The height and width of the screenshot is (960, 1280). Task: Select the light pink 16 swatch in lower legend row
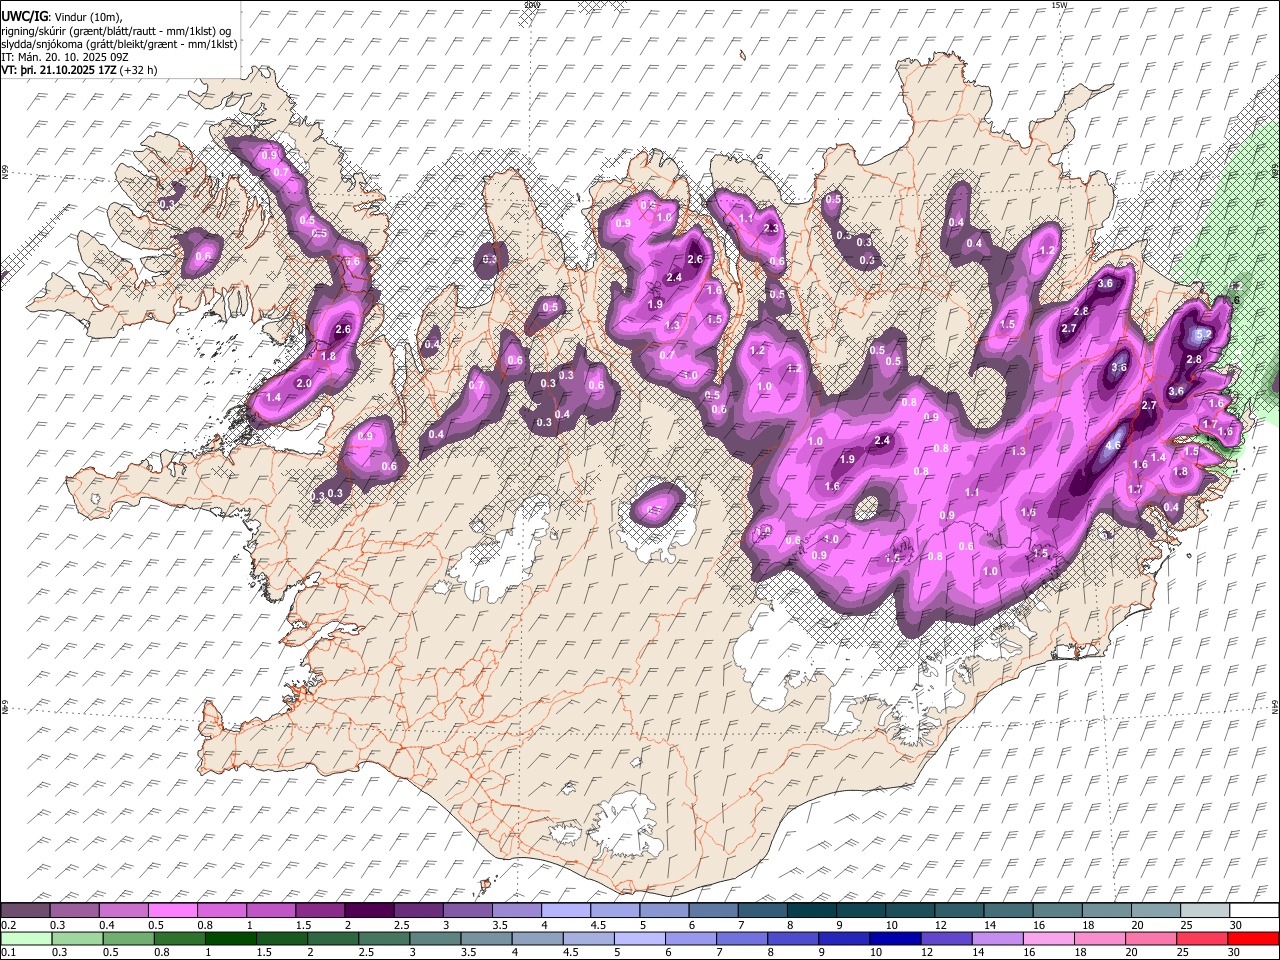coord(1048,938)
